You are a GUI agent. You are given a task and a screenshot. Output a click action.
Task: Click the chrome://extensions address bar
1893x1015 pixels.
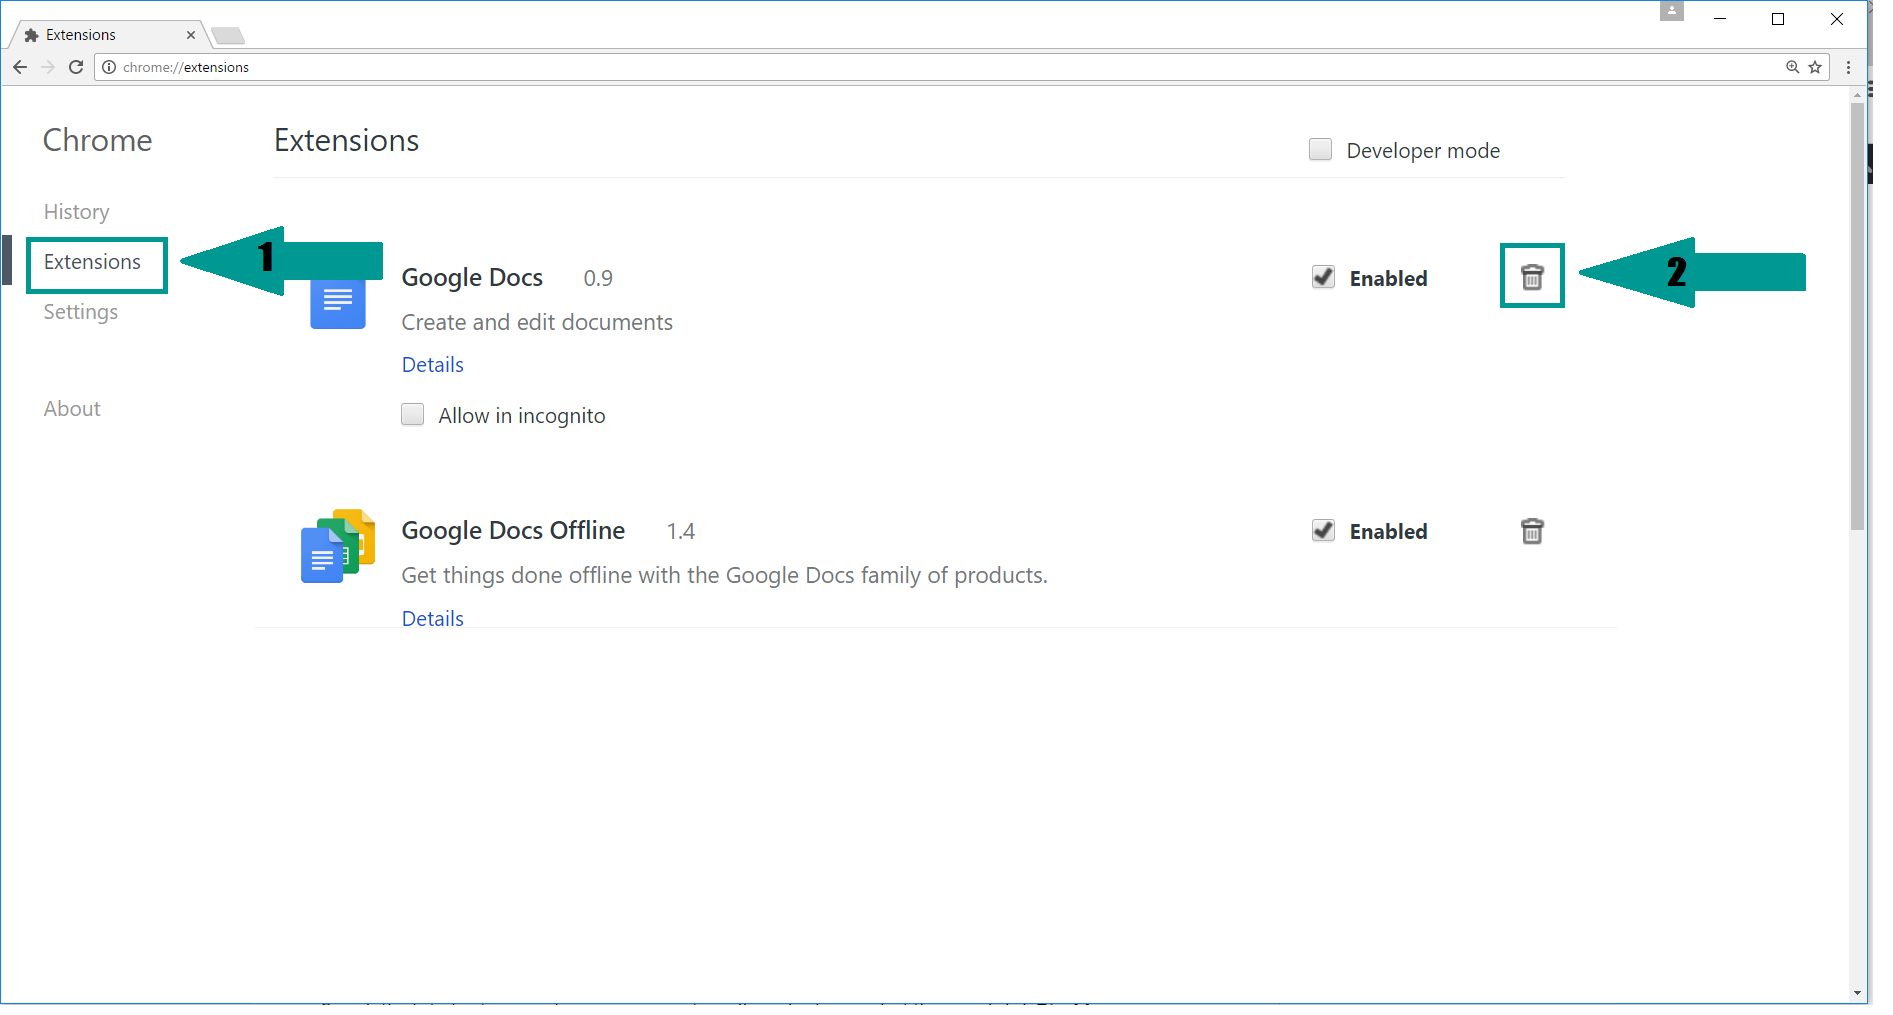[x=900, y=67]
